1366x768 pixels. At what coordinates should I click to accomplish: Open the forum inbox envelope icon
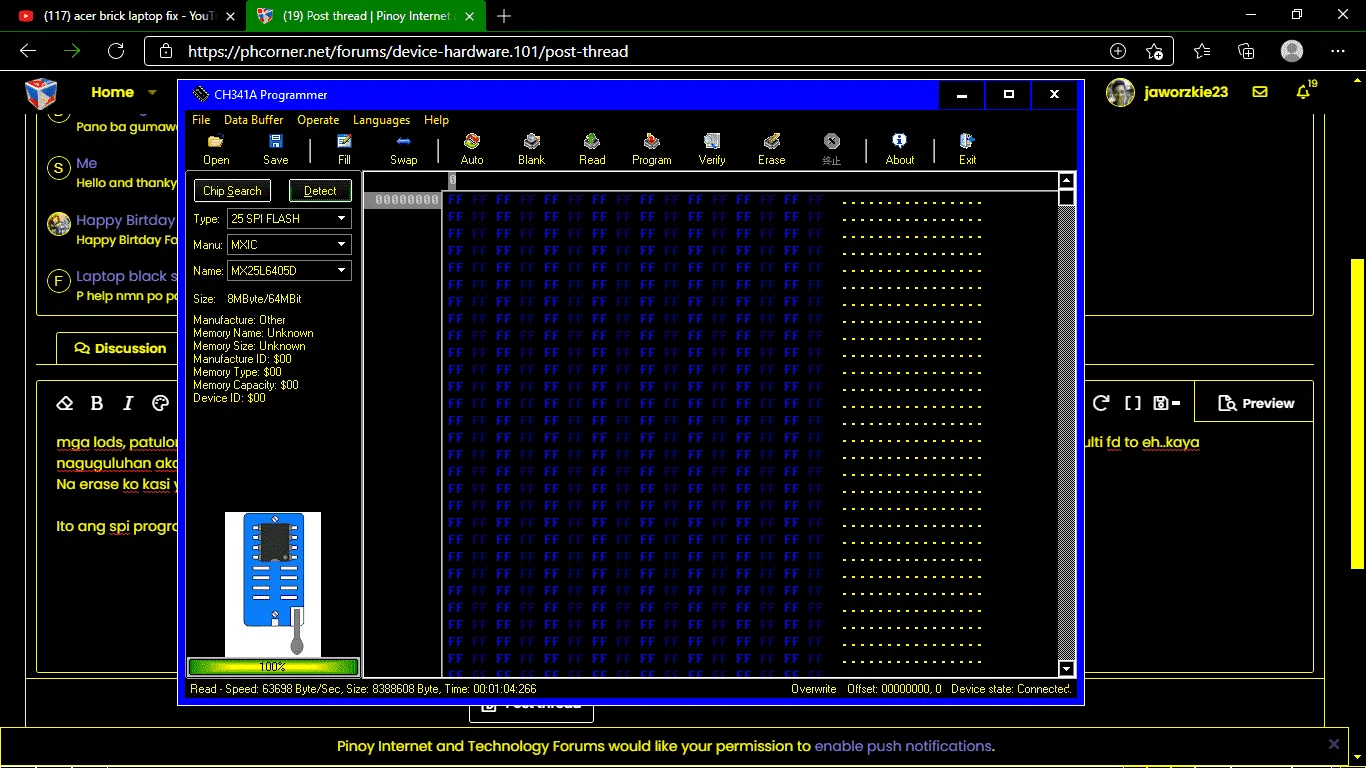click(1260, 92)
